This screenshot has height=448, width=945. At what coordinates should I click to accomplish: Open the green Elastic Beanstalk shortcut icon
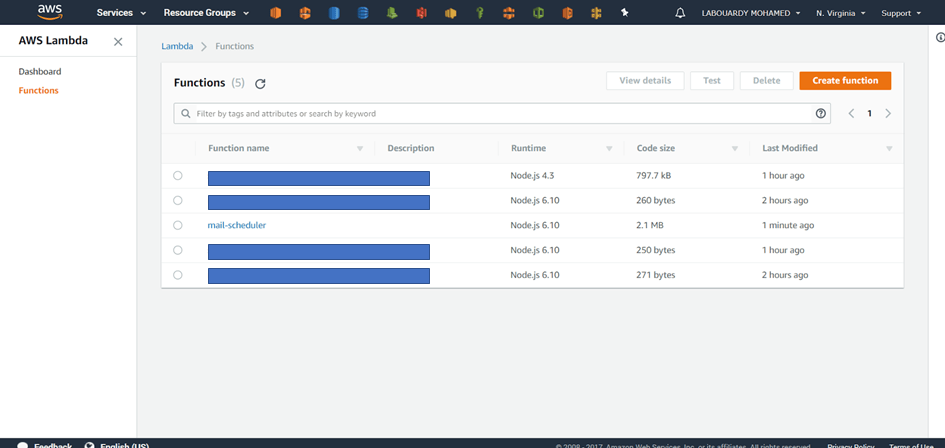click(x=392, y=13)
